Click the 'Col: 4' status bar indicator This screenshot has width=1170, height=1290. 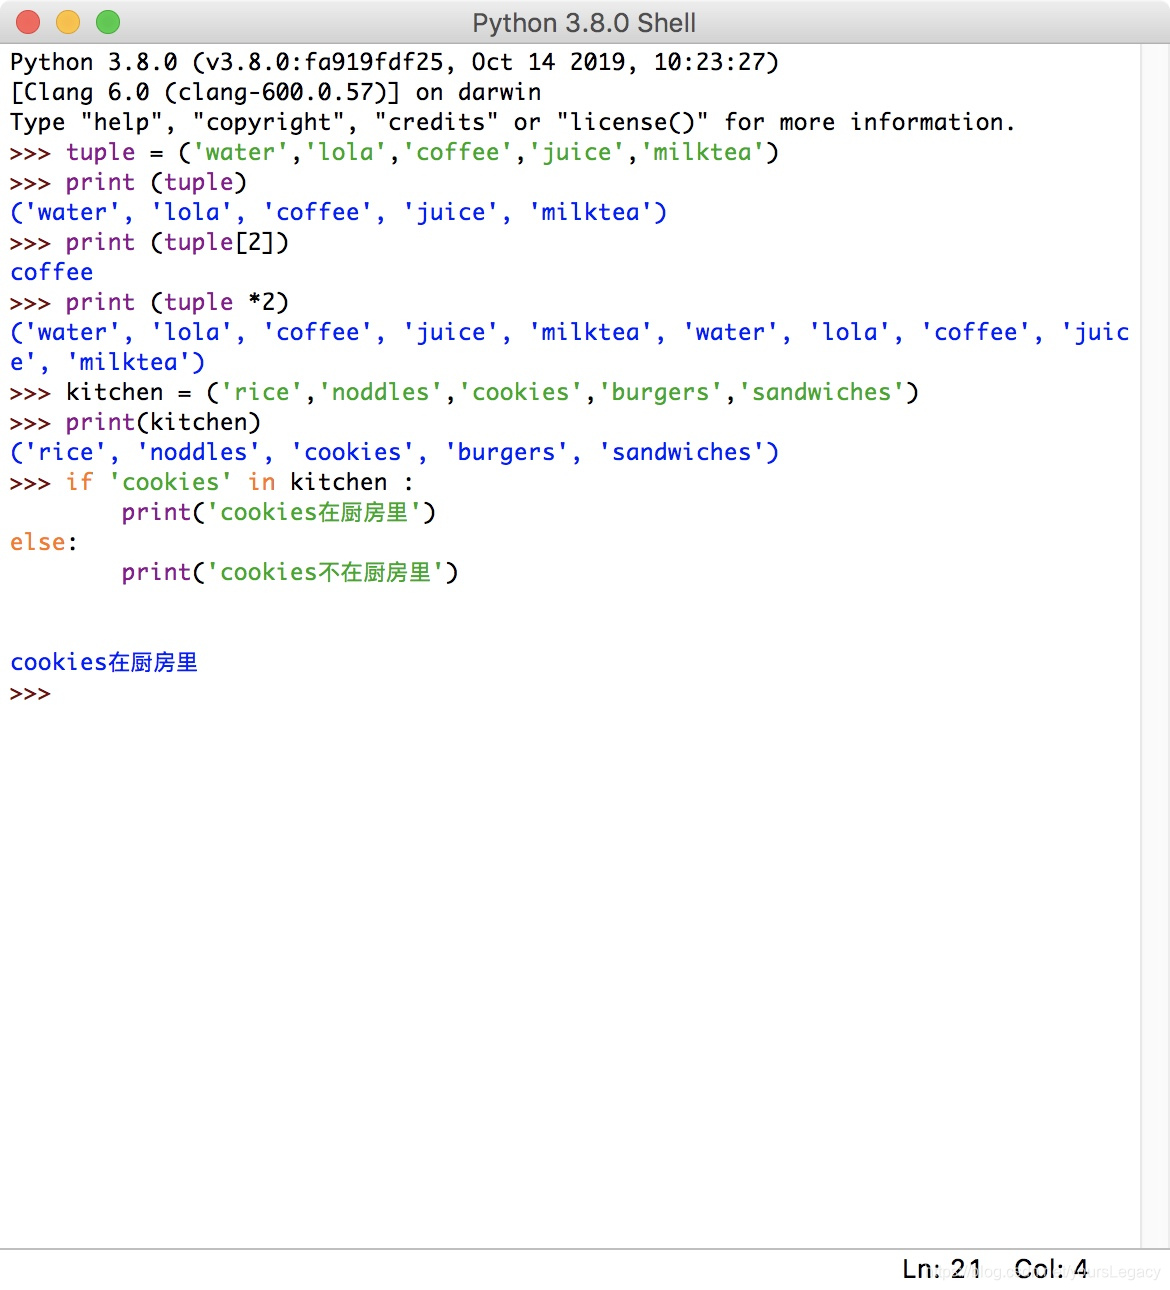pyautogui.click(x=1051, y=1269)
